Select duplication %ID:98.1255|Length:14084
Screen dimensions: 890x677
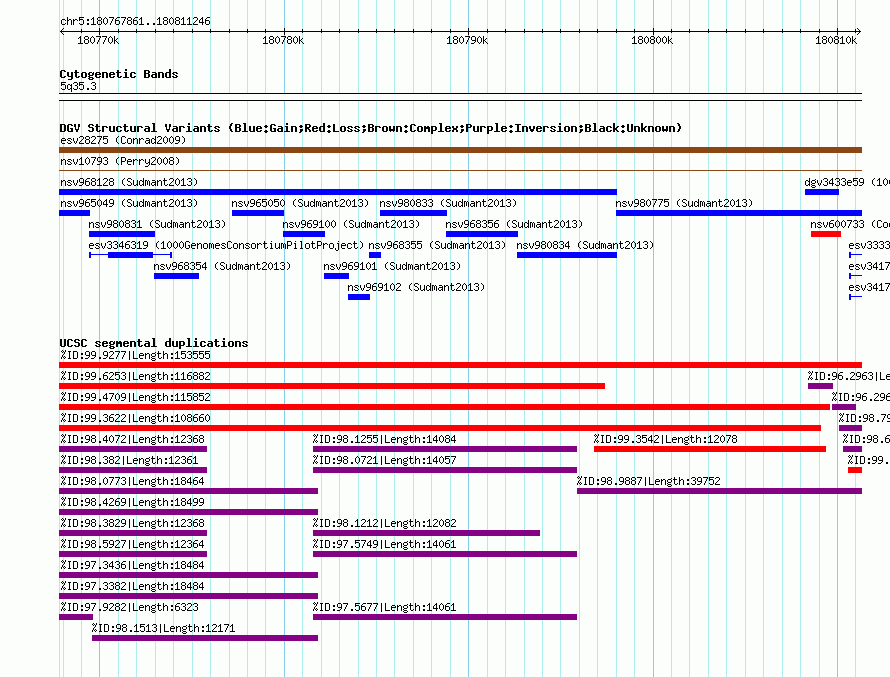click(445, 449)
